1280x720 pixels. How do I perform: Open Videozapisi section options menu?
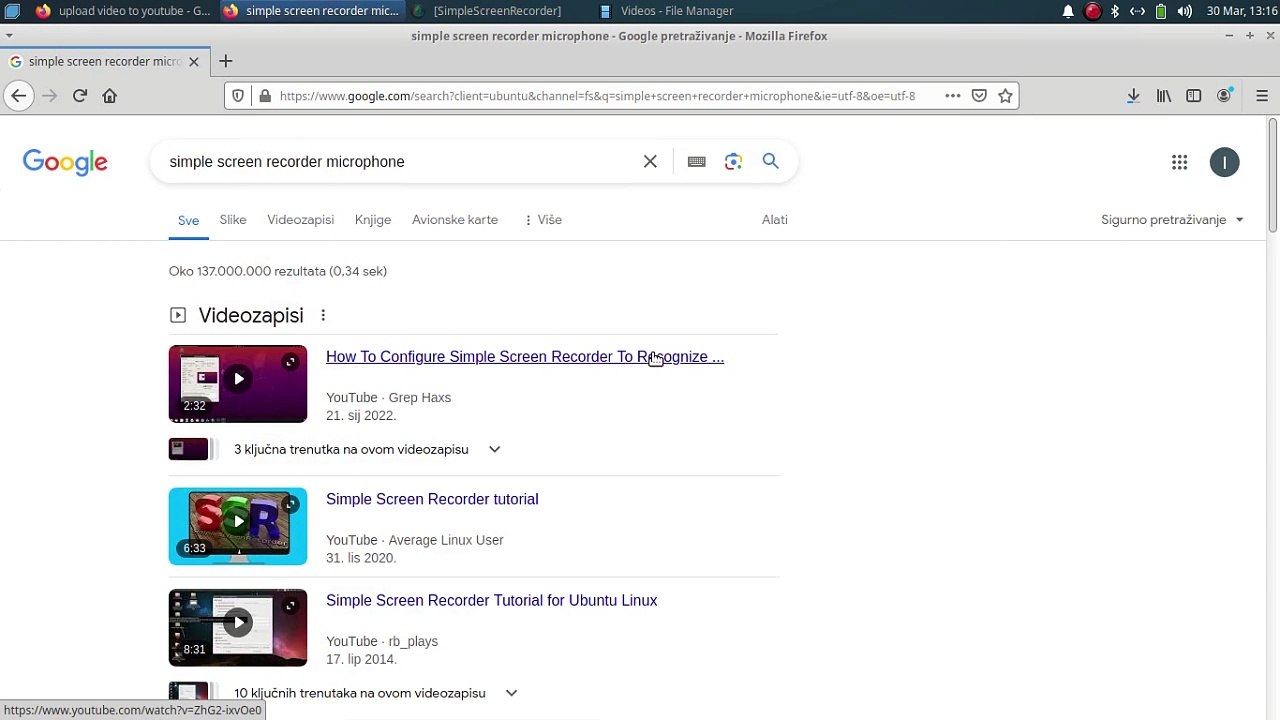[323, 315]
